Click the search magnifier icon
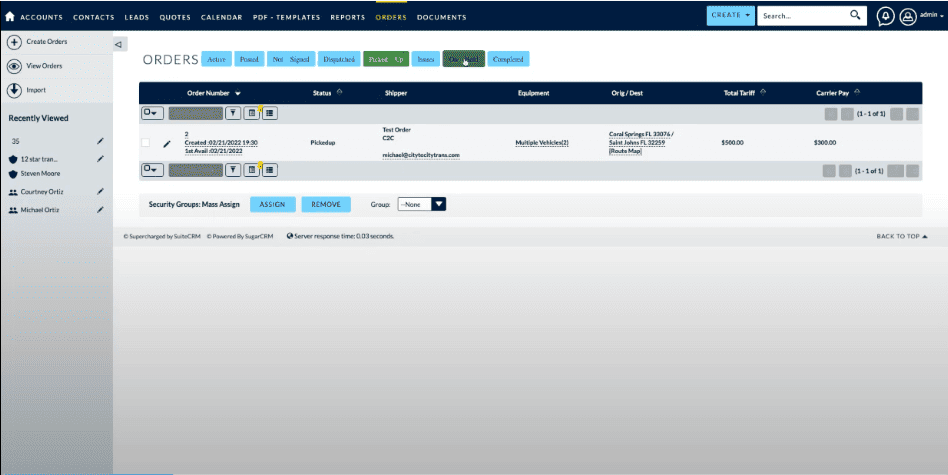The width and height of the screenshot is (948, 475). 855,15
